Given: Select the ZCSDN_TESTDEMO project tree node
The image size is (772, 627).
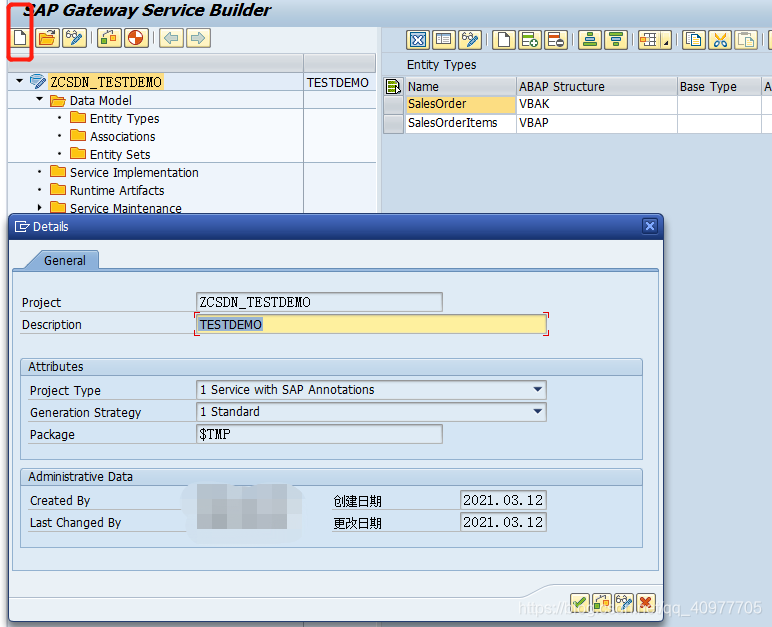Looking at the screenshot, I should click(x=106, y=82).
